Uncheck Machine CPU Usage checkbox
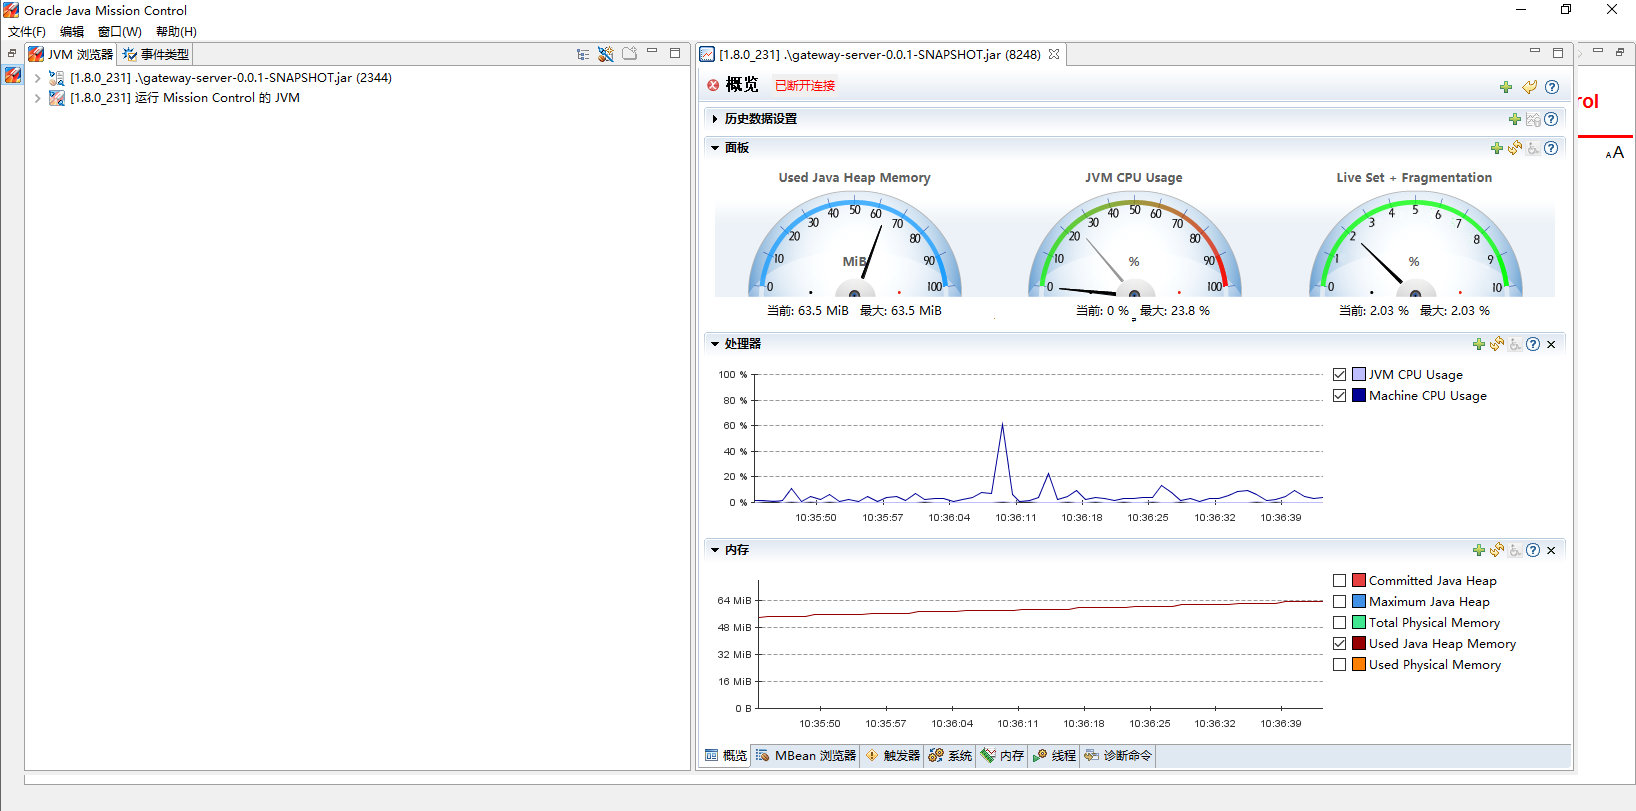This screenshot has height=811, width=1636. (1339, 395)
